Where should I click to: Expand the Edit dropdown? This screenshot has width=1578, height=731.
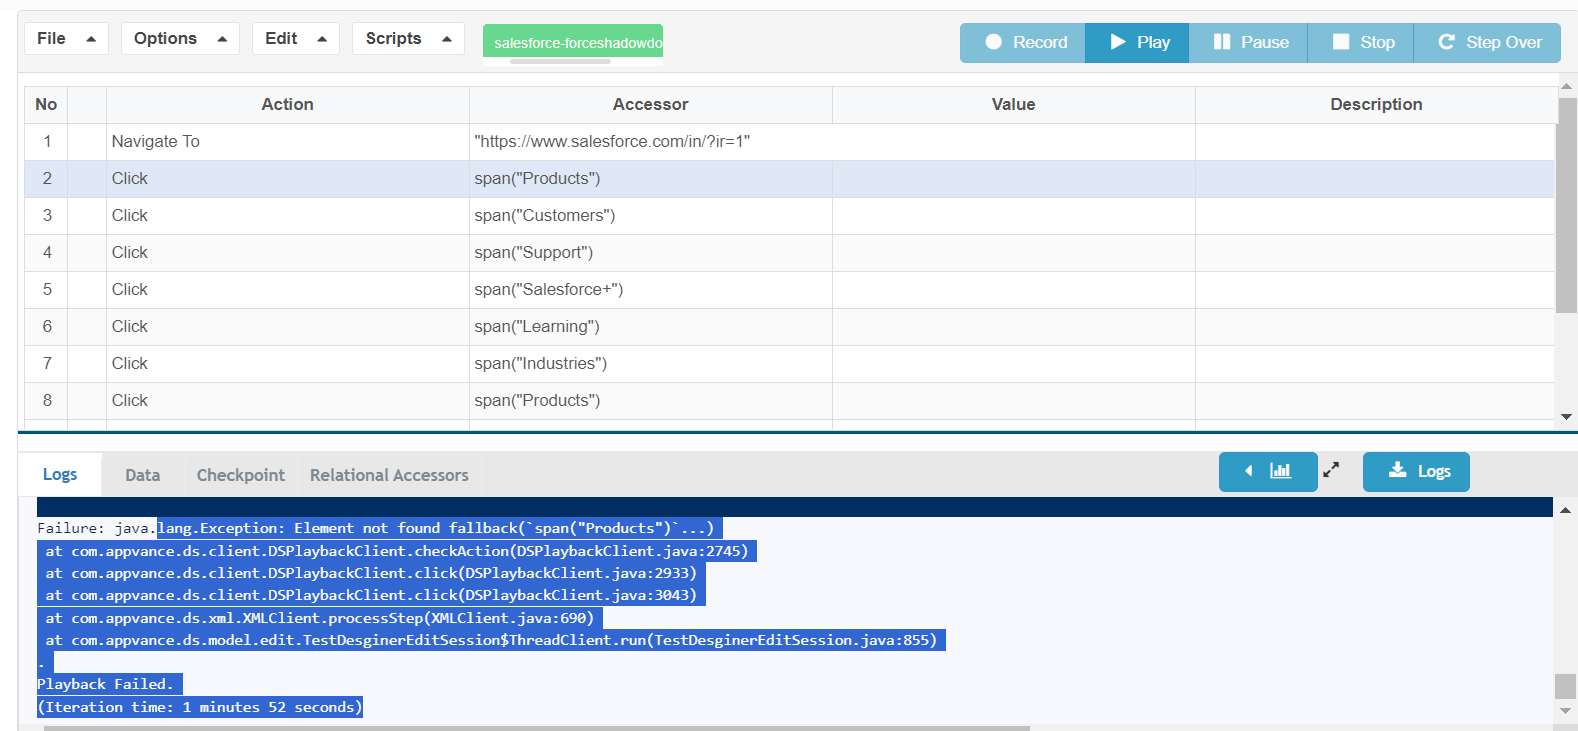click(x=296, y=38)
